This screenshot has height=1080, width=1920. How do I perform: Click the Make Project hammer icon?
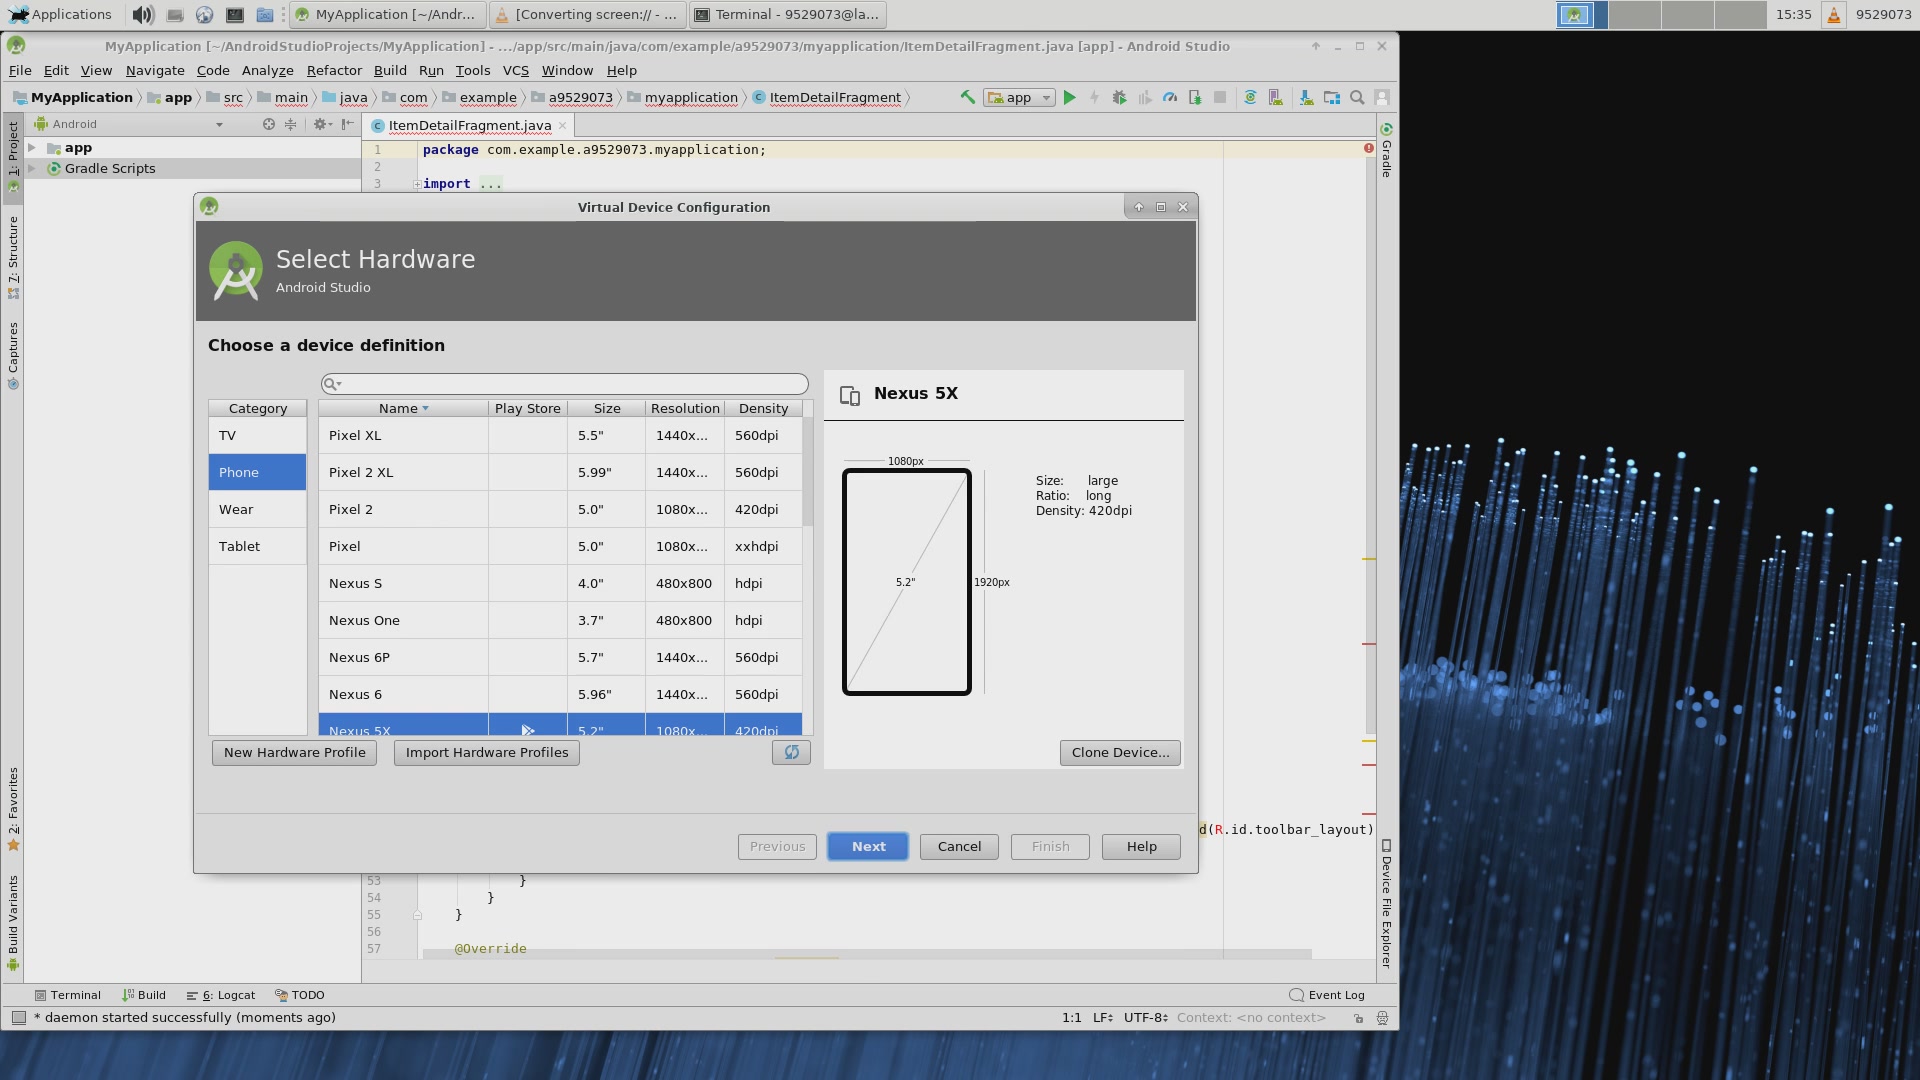[x=967, y=97]
